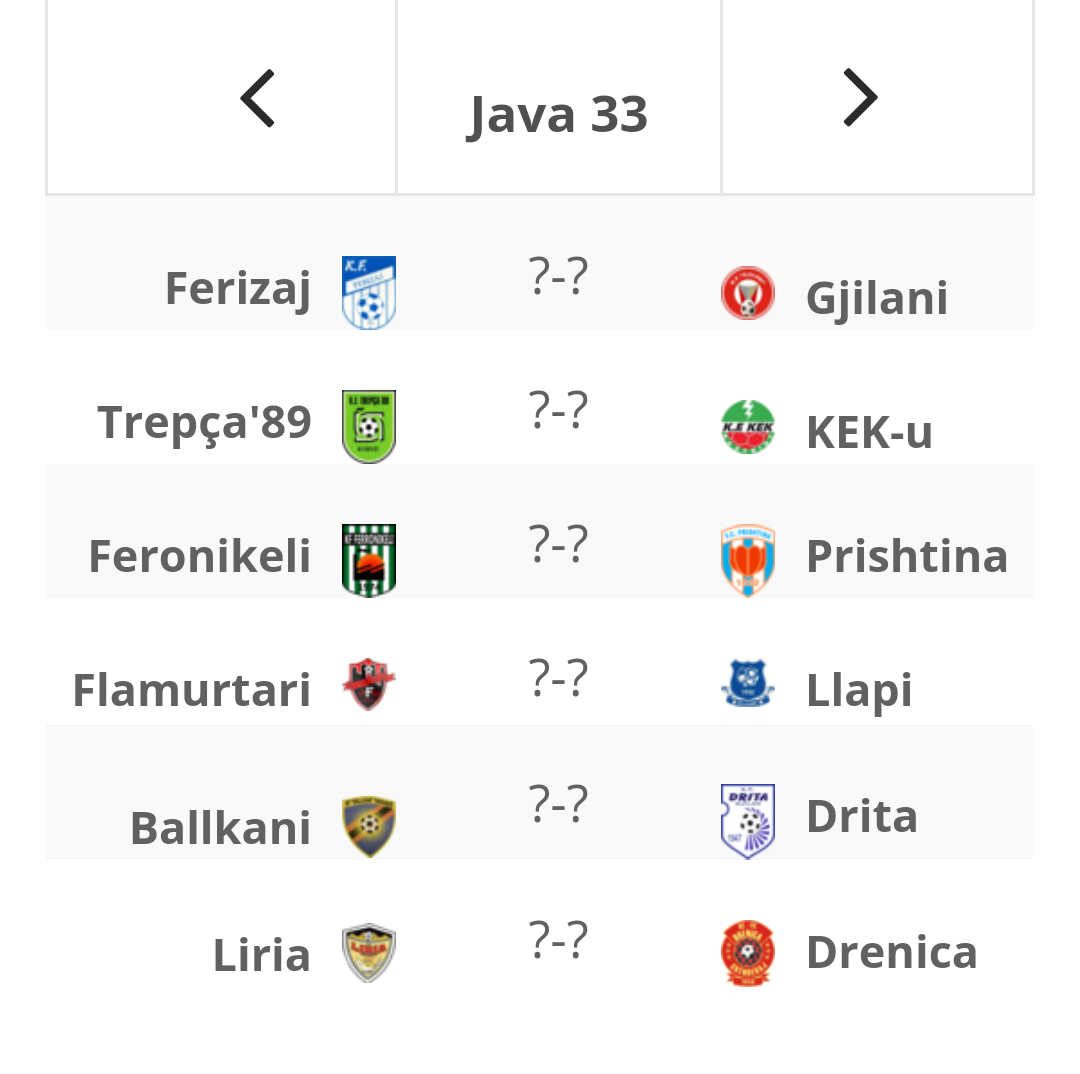Viewport: 1080px width, 1074px height.
Task: Click the Trepça'89 green shield logo
Action: [369, 426]
